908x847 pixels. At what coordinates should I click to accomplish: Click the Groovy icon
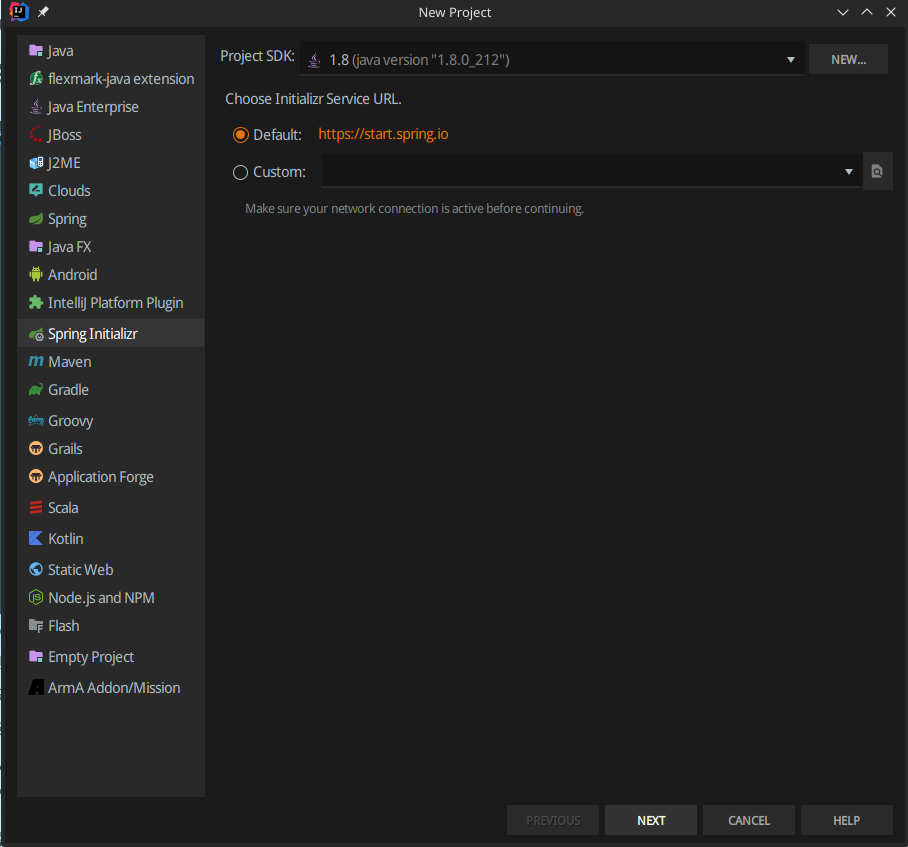click(x=36, y=420)
